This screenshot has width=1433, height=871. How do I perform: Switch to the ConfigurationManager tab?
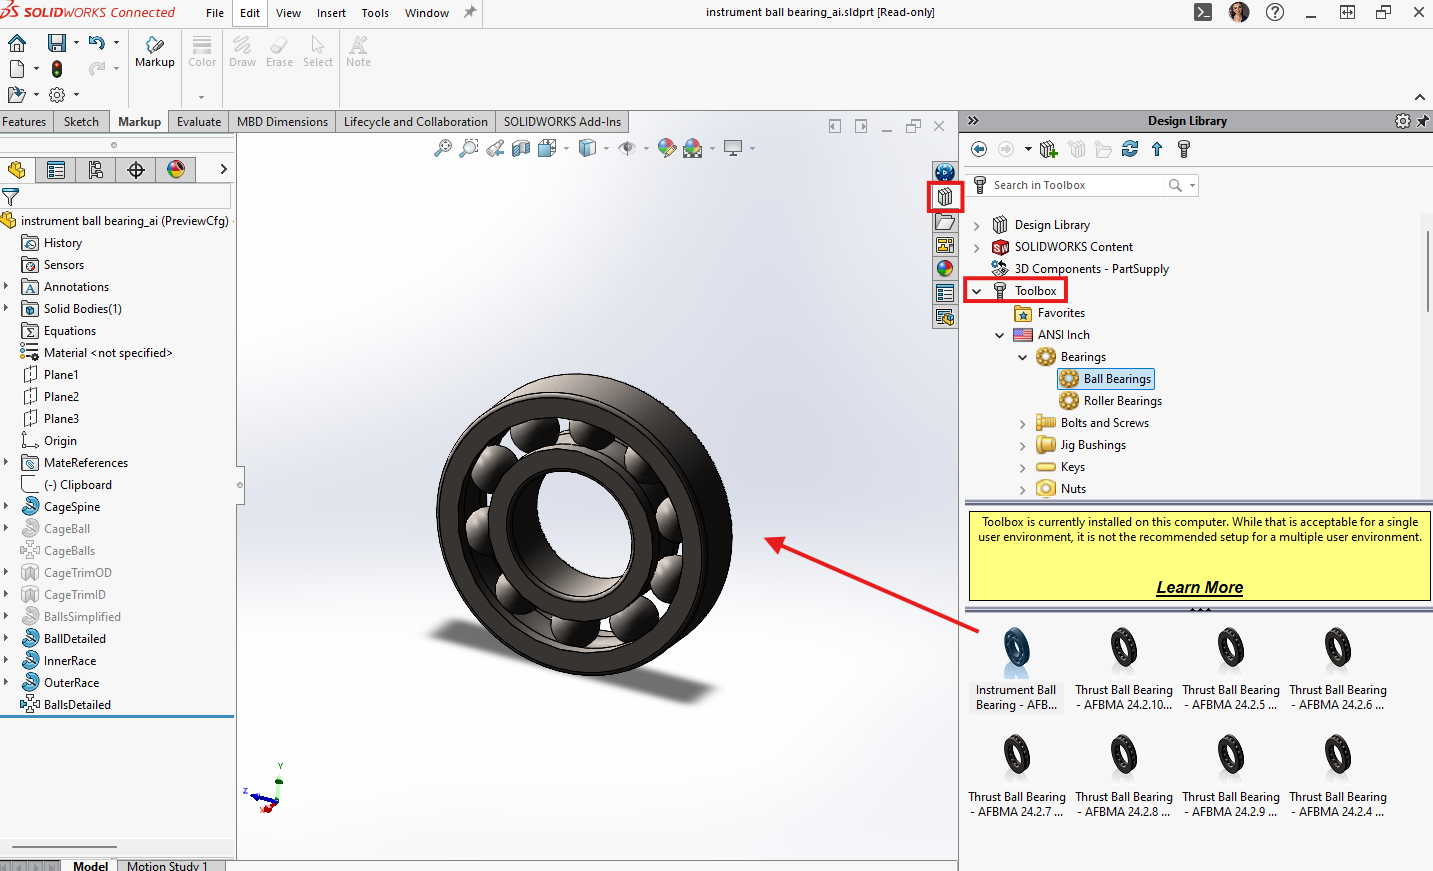point(96,170)
